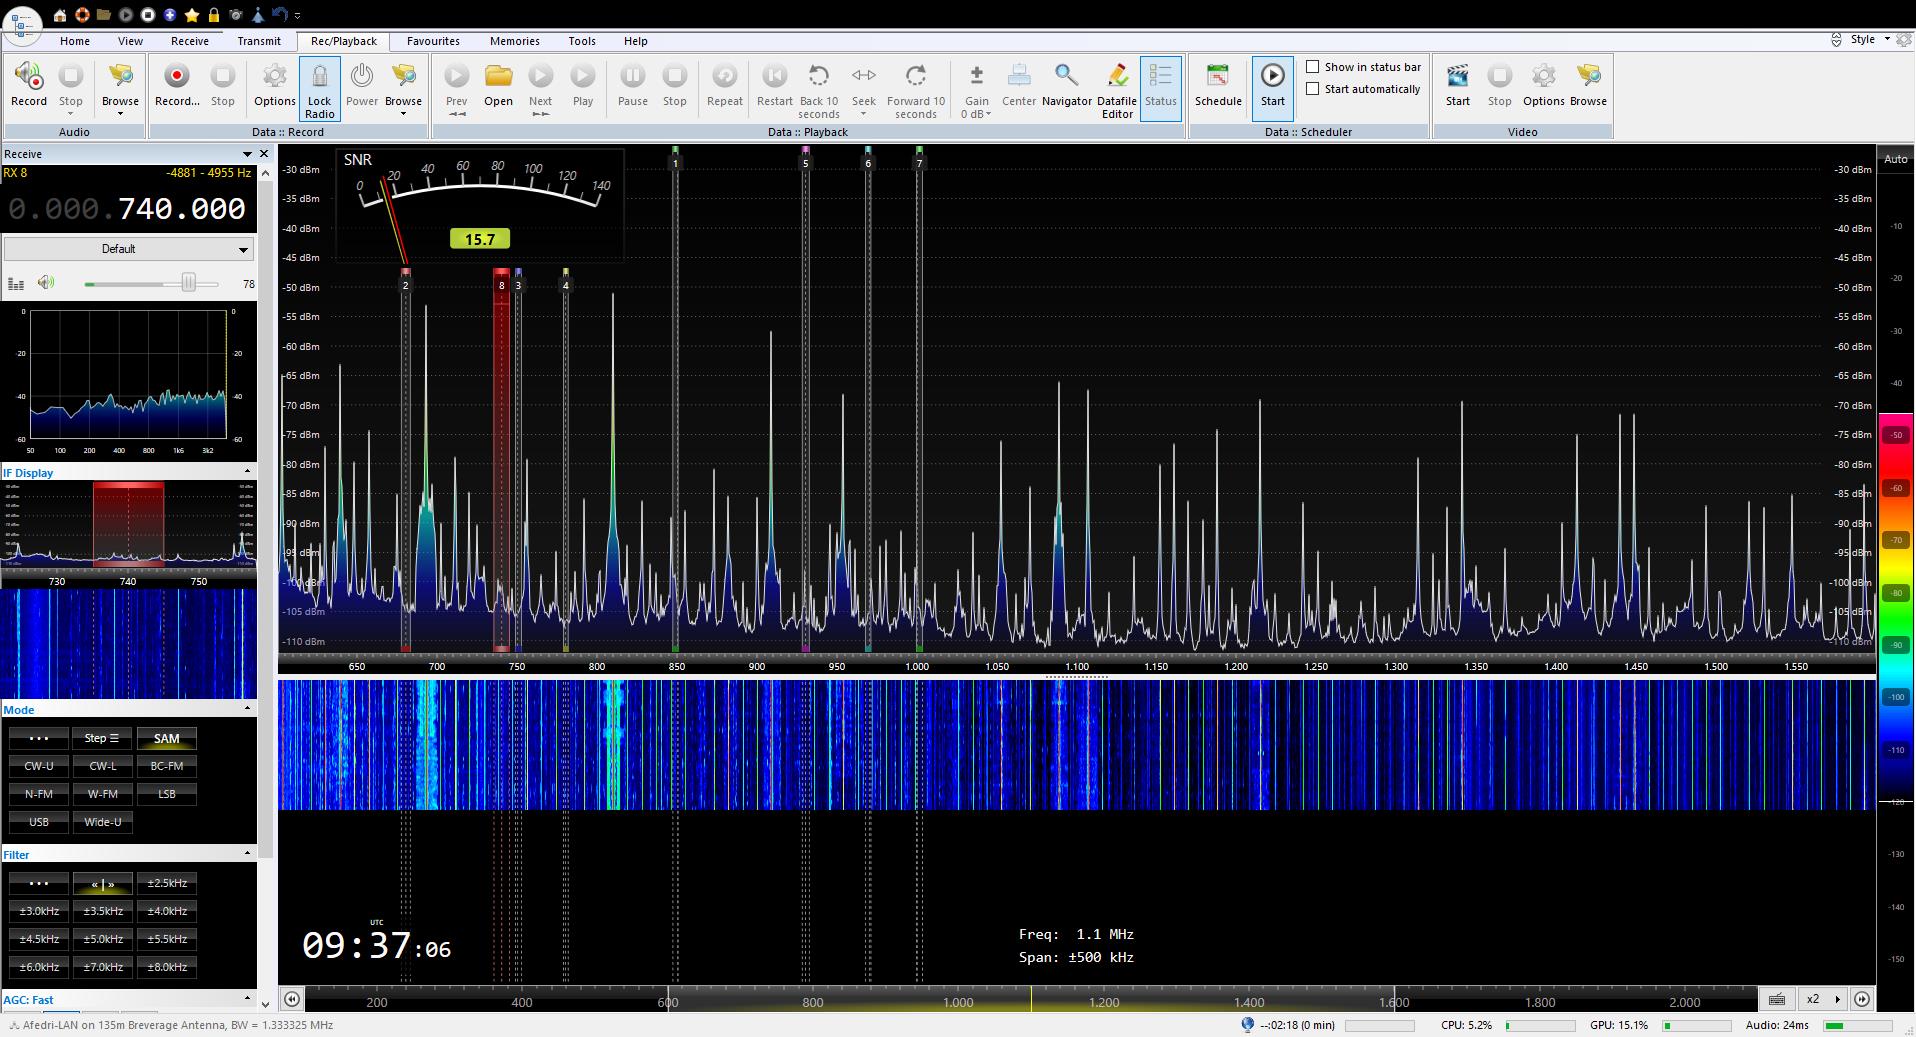Click the Forward 10 seconds icon
Viewport: 1916px width, 1037px height.
(915, 88)
